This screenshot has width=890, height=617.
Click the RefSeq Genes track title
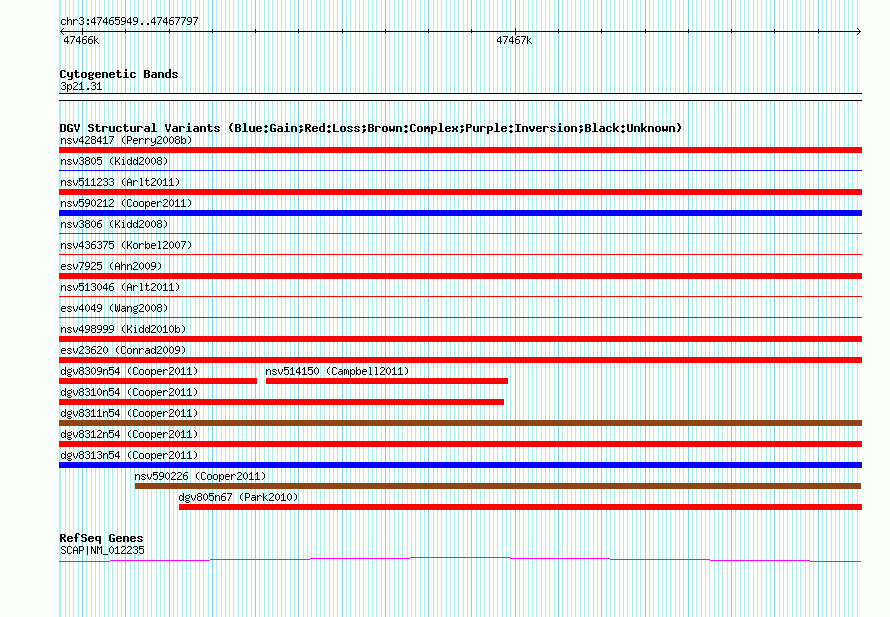(102, 538)
